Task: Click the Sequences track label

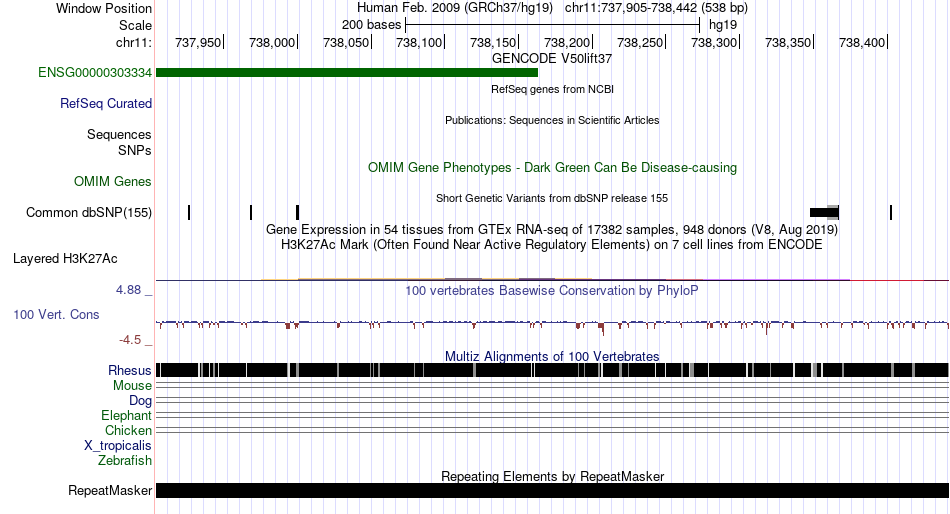Action: click(x=119, y=135)
